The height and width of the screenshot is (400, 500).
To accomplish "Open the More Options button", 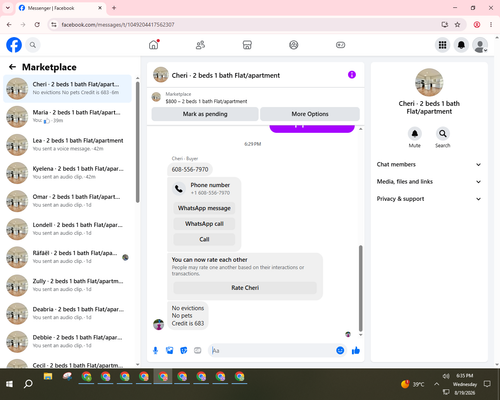I will coord(310,114).
